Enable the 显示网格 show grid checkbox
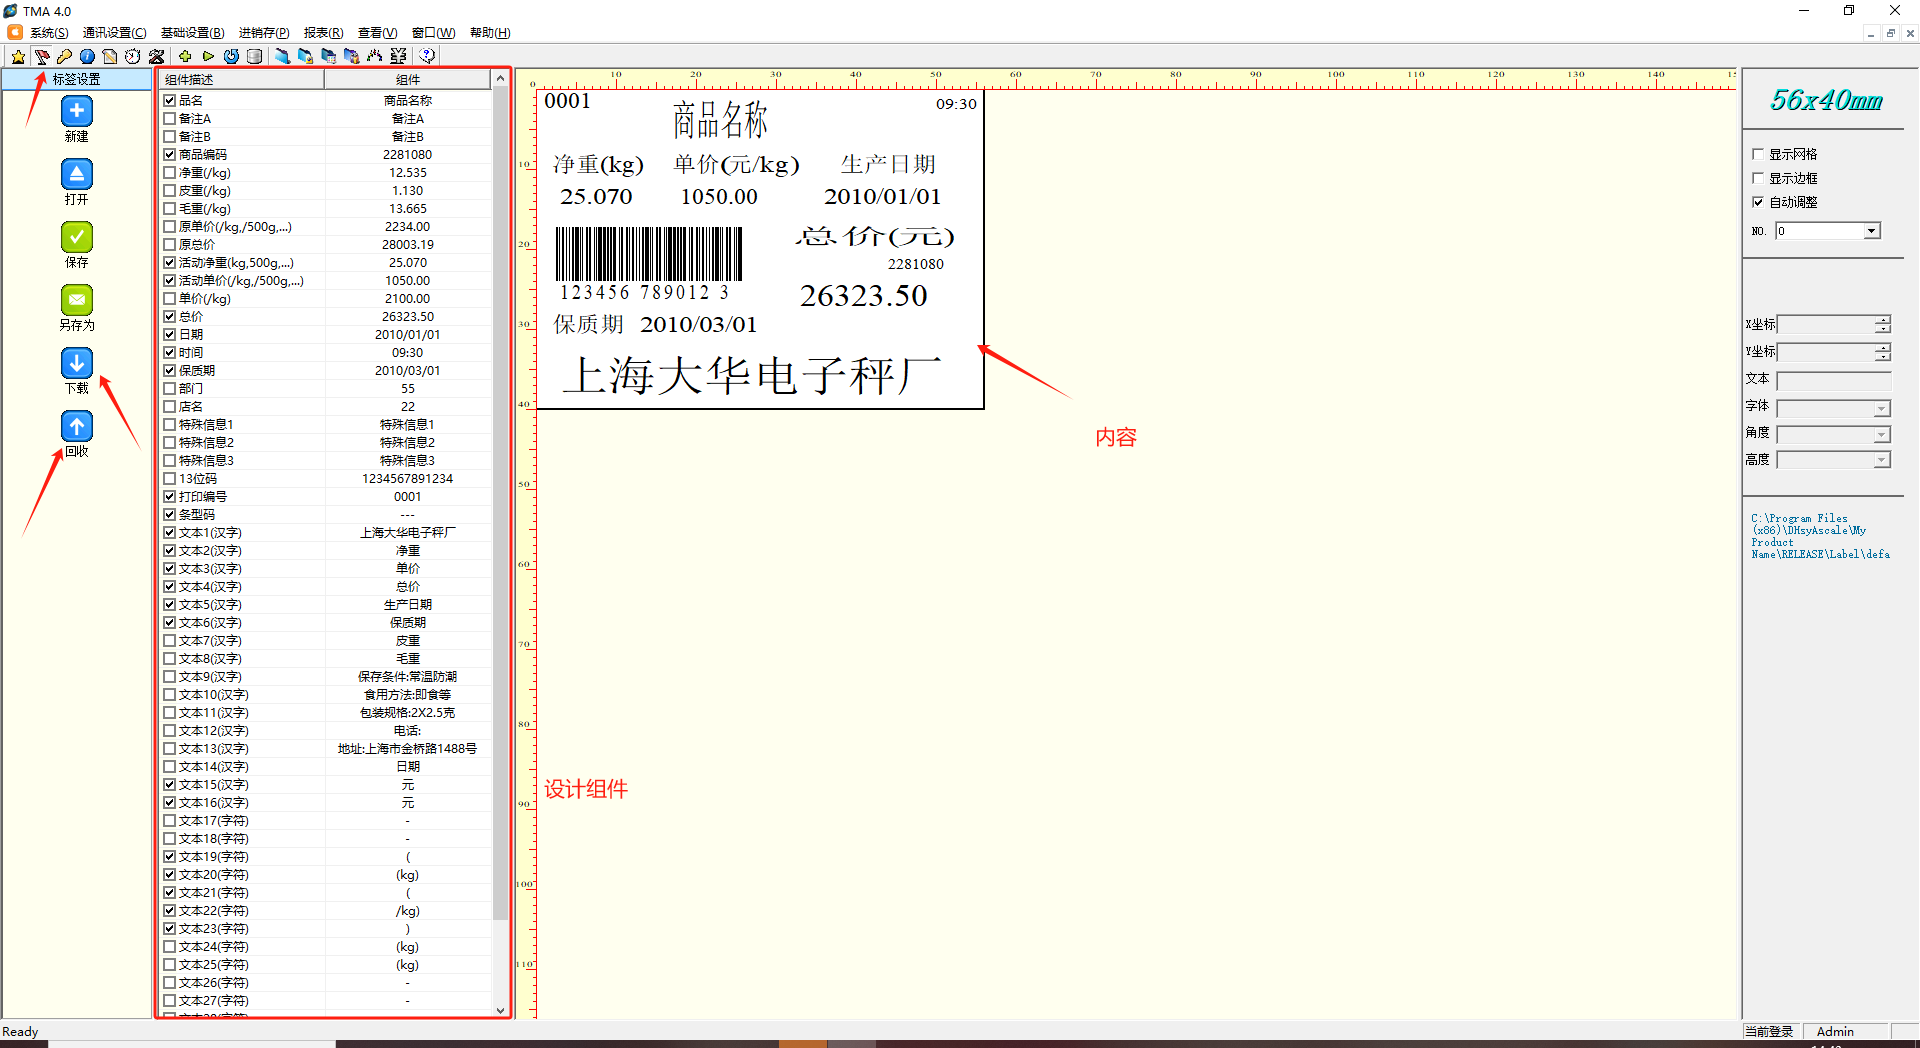The height and width of the screenshot is (1048, 1920). (1758, 154)
